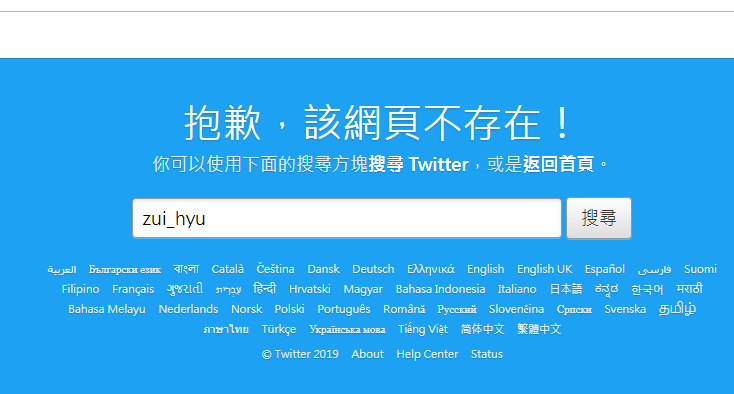734x394 pixels.
Task: Switch language to Slovenčina
Action: pos(516,309)
